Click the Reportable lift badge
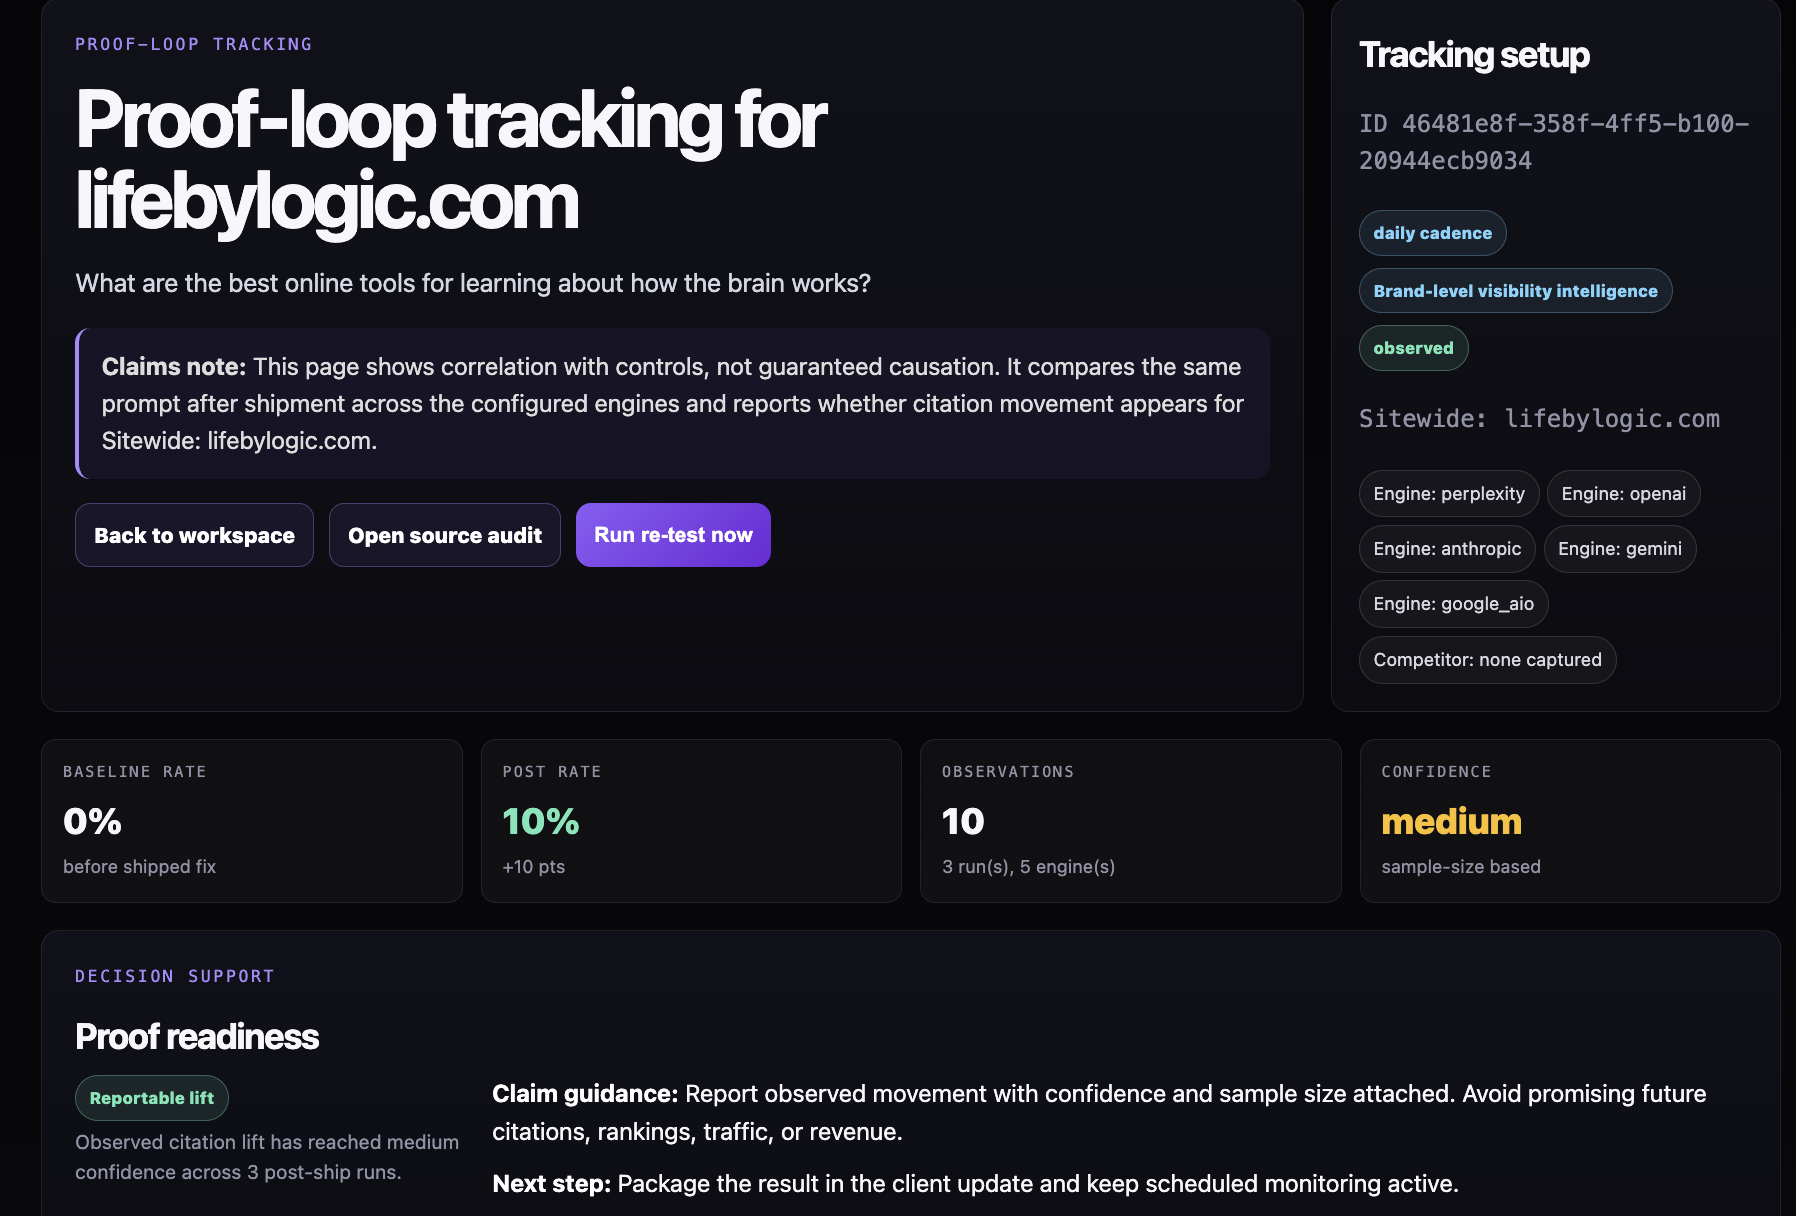 152,1098
